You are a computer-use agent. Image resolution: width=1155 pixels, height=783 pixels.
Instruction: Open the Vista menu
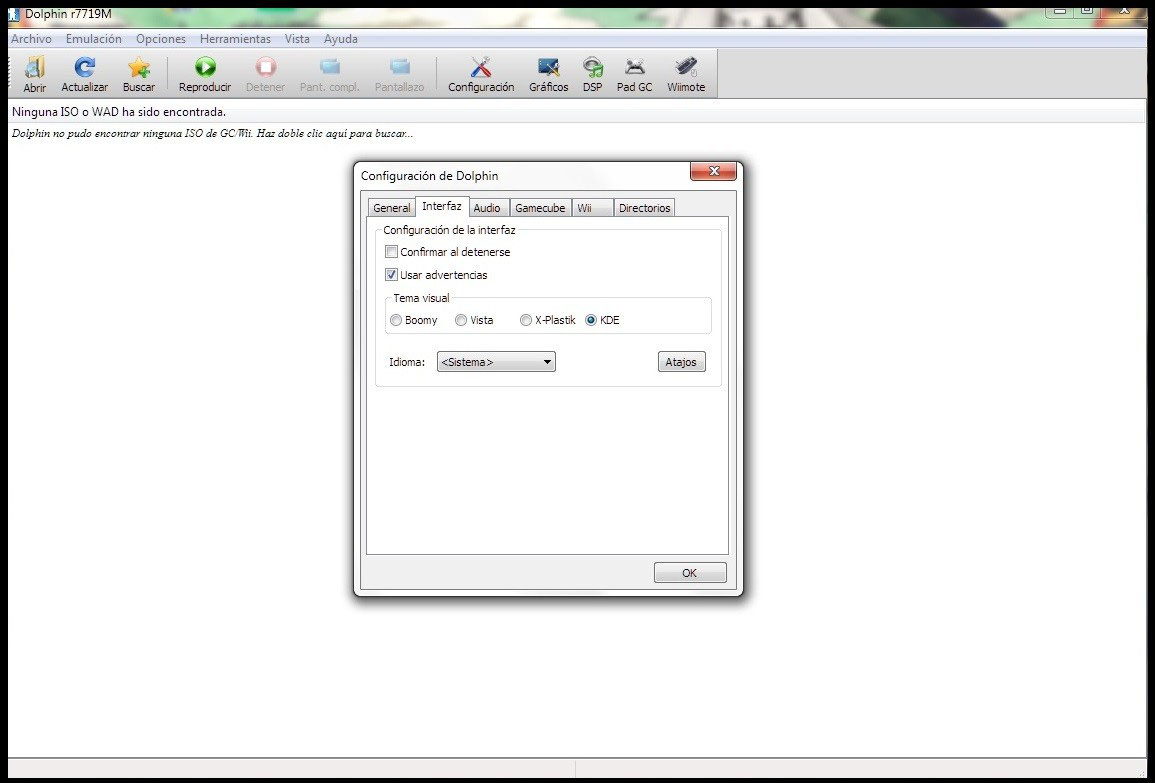click(297, 39)
